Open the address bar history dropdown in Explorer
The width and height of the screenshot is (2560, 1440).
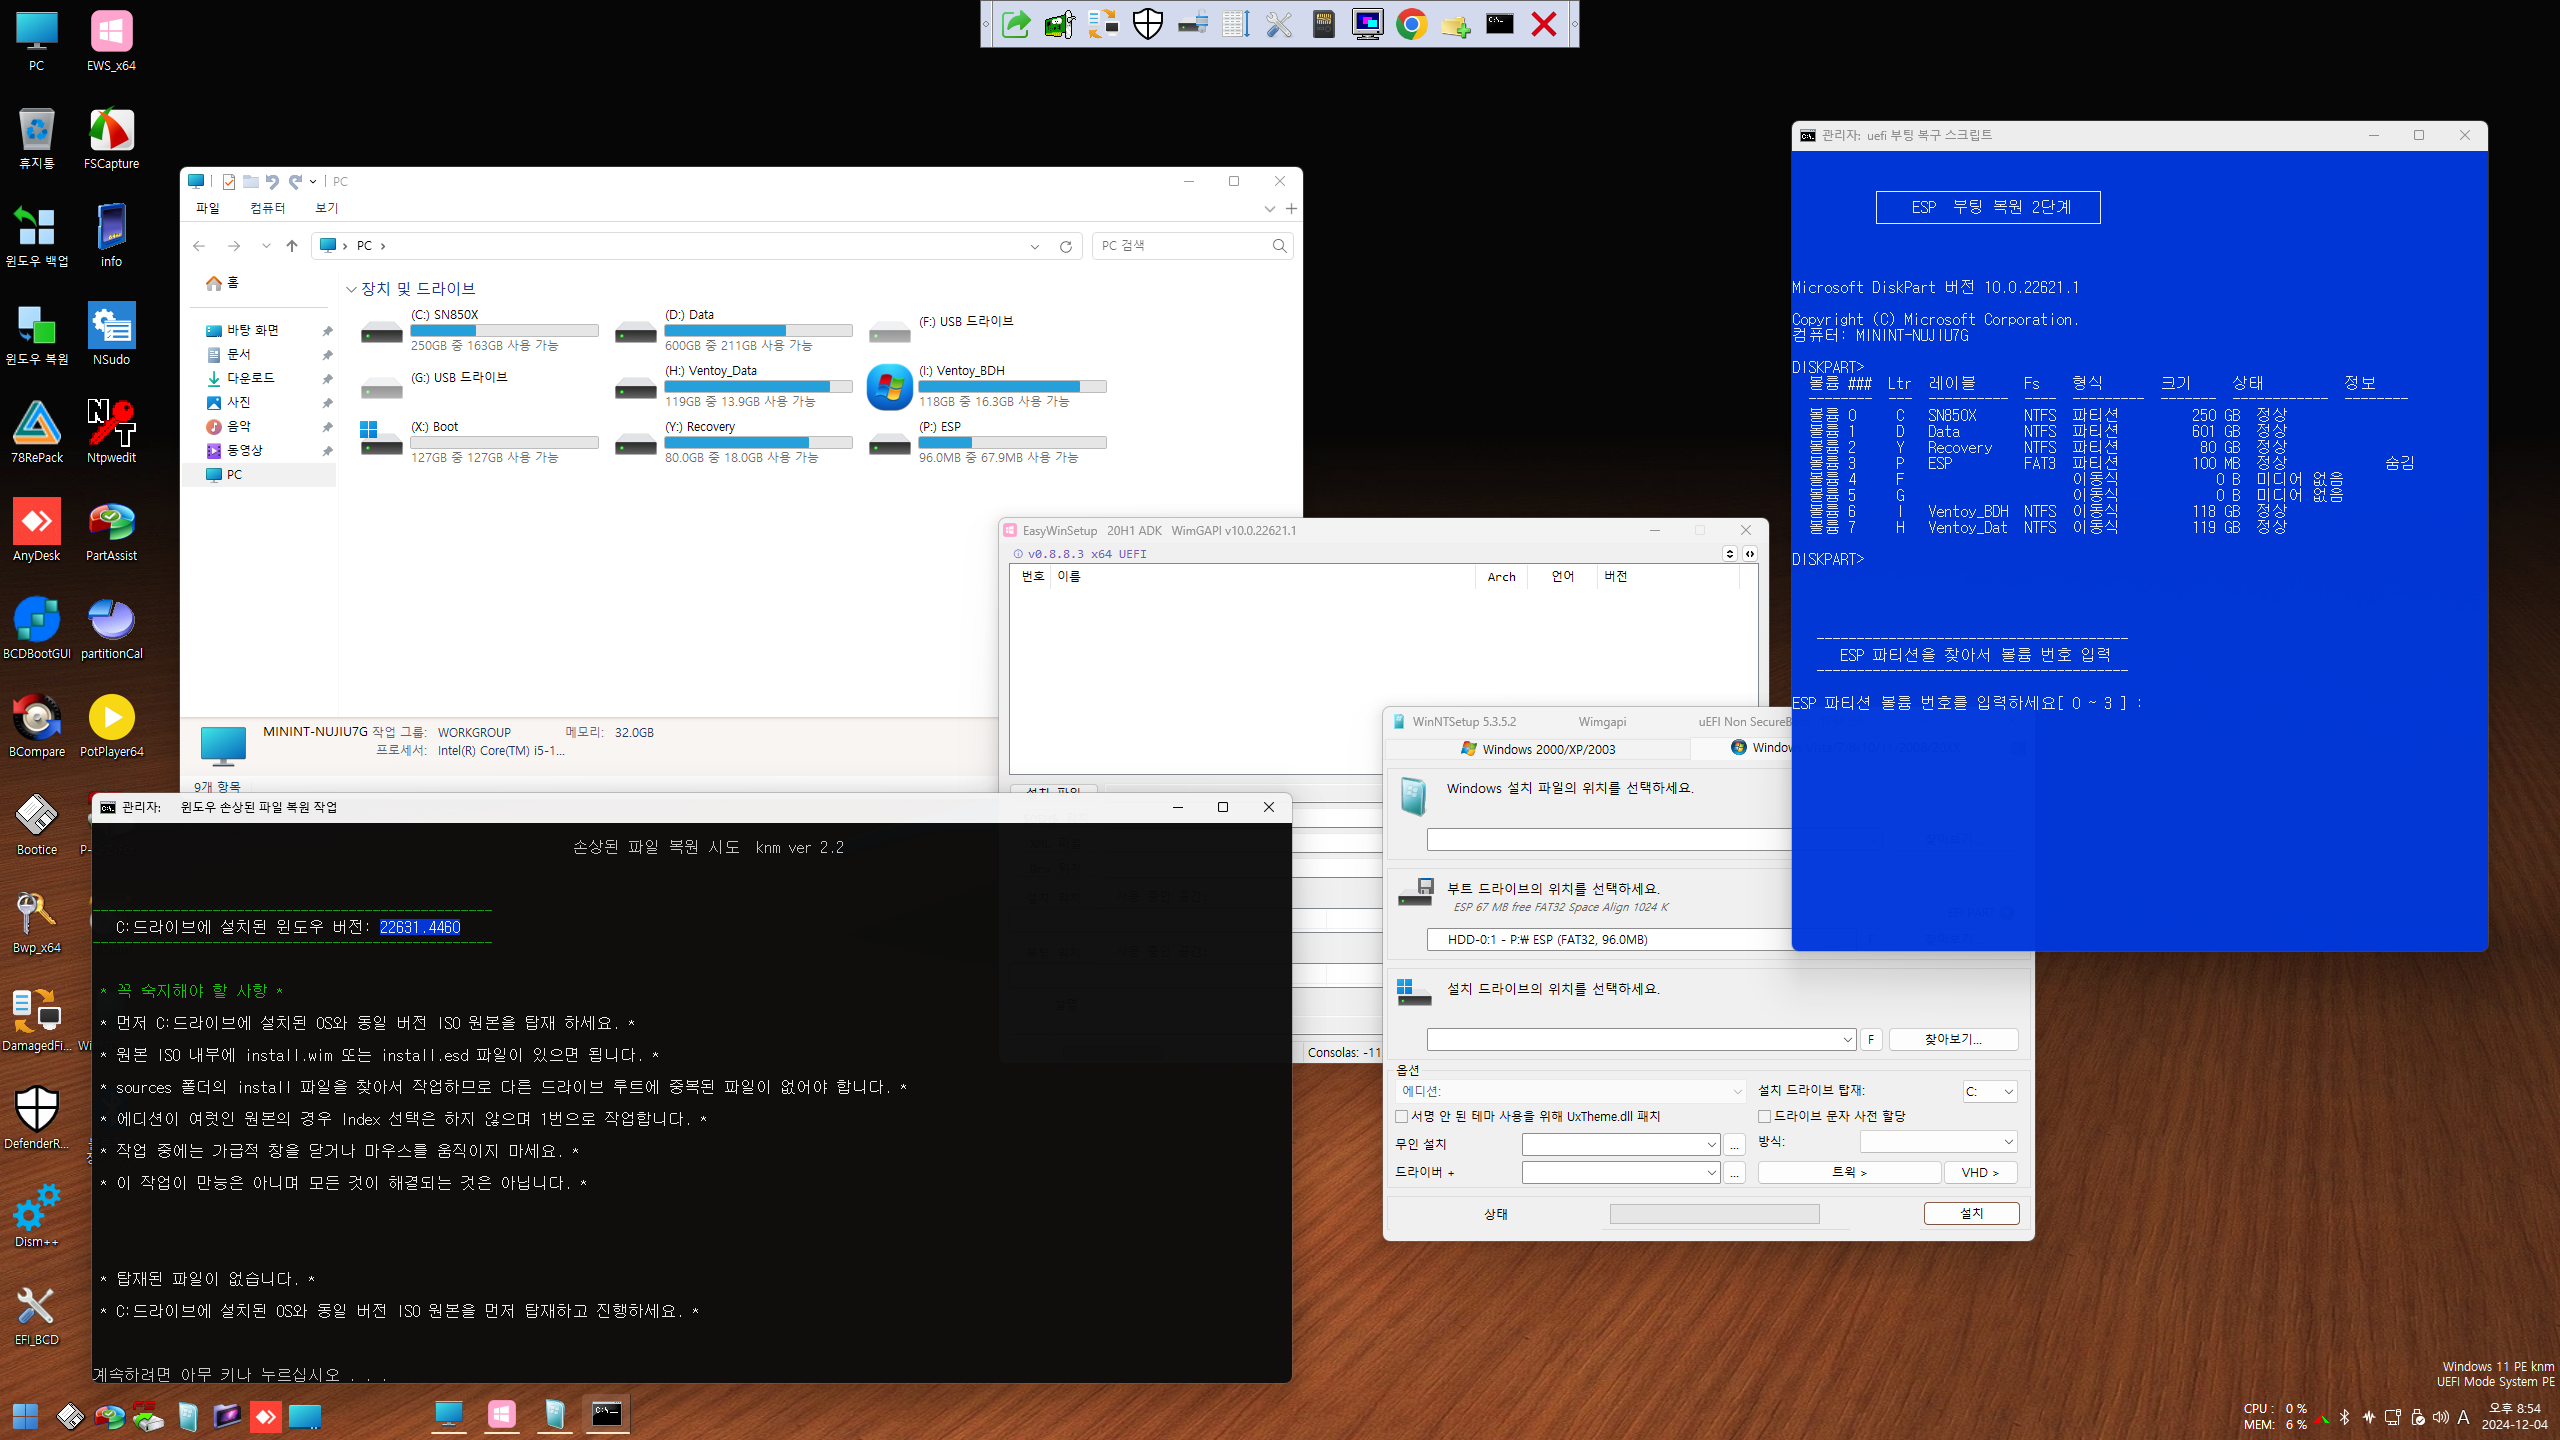click(x=1035, y=246)
